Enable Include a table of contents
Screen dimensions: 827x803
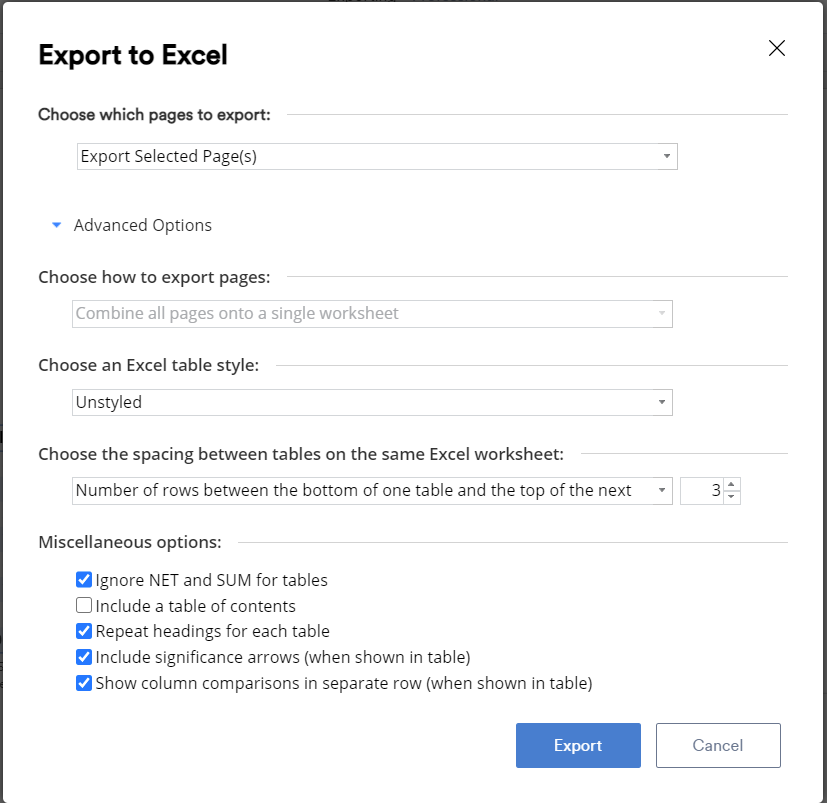83,605
